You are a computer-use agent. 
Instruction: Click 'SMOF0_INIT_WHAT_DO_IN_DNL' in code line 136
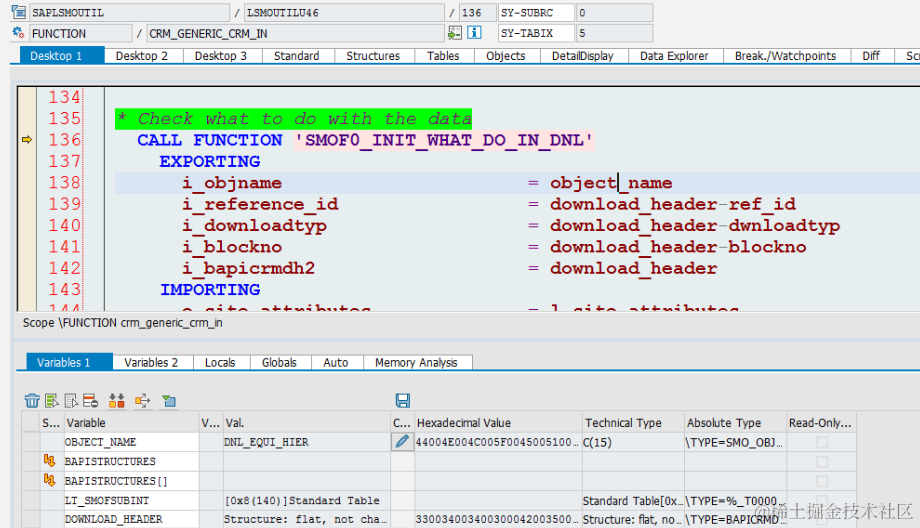click(x=444, y=140)
